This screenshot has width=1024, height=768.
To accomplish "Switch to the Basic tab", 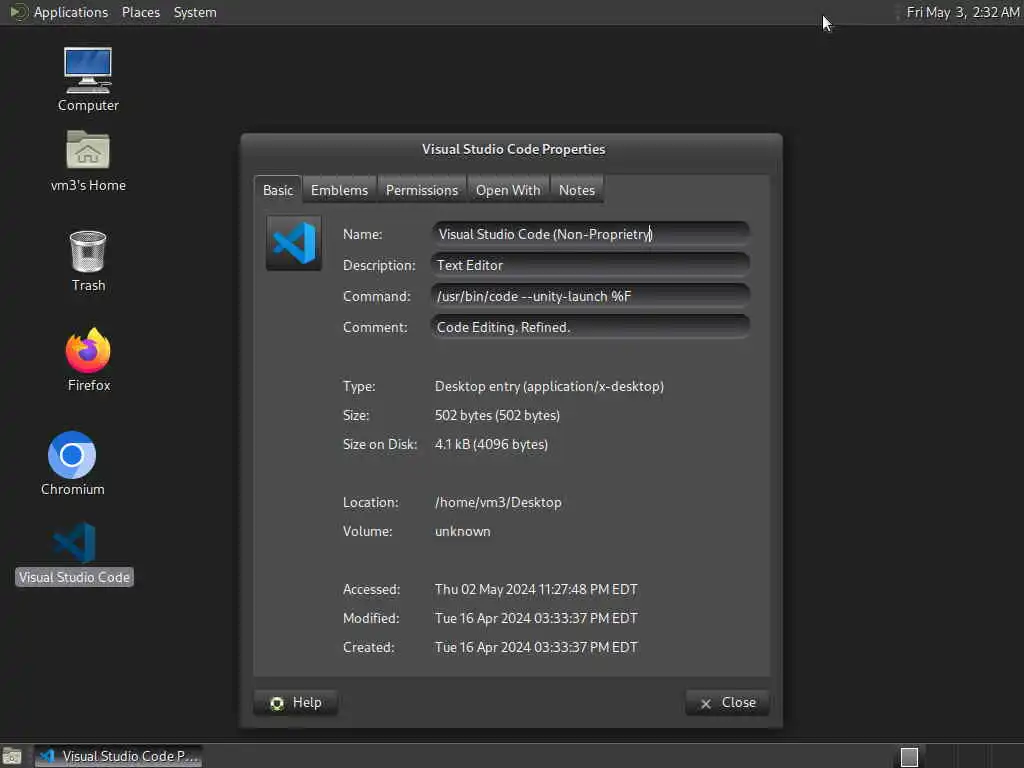I will point(278,190).
